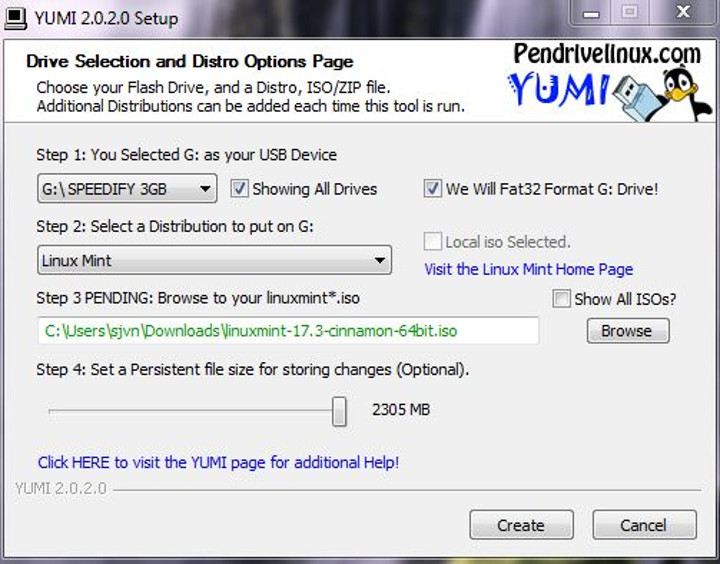Click the persistent file size slider handle
Viewport: 720px width, 564px height.
pos(339,412)
